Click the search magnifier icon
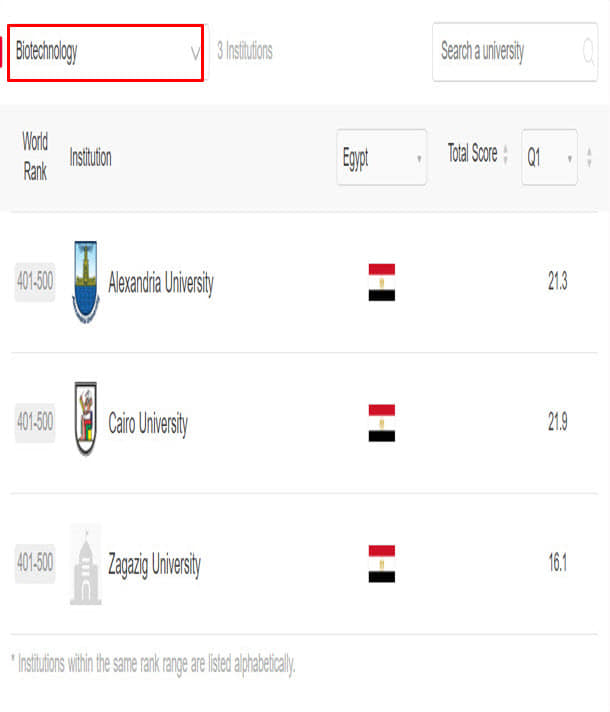The image size is (610, 712). pyautogui.click(x=588, y=52)
